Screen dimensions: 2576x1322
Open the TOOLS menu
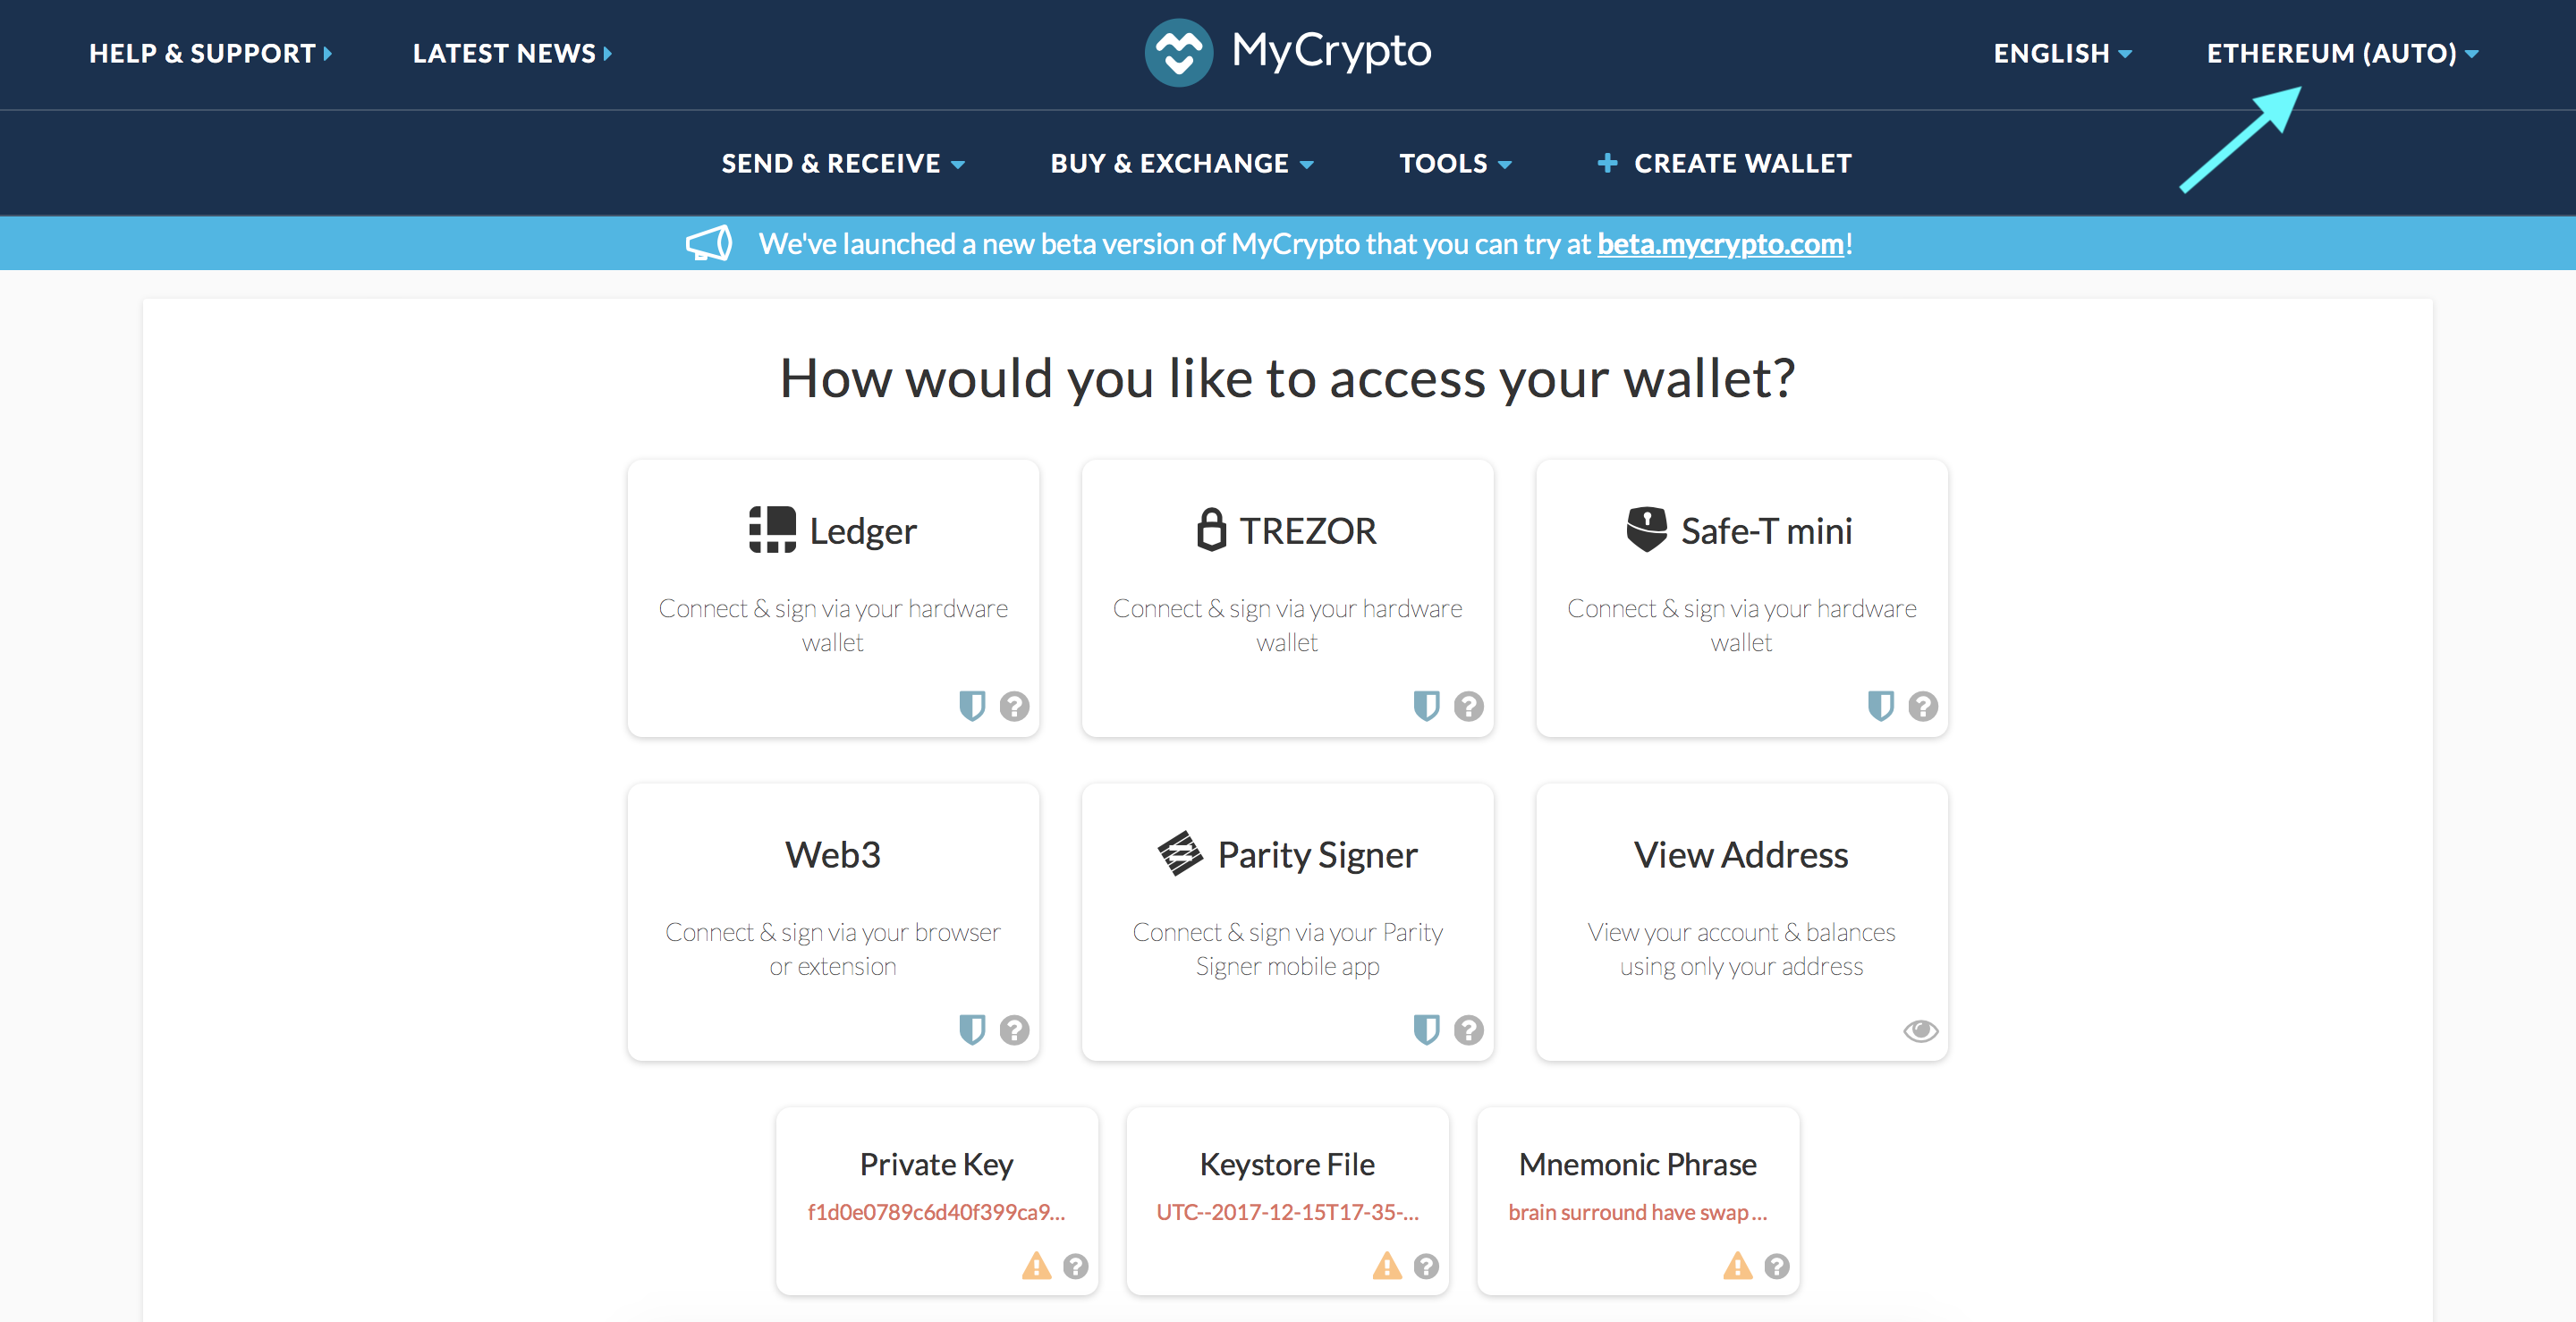1445,162
